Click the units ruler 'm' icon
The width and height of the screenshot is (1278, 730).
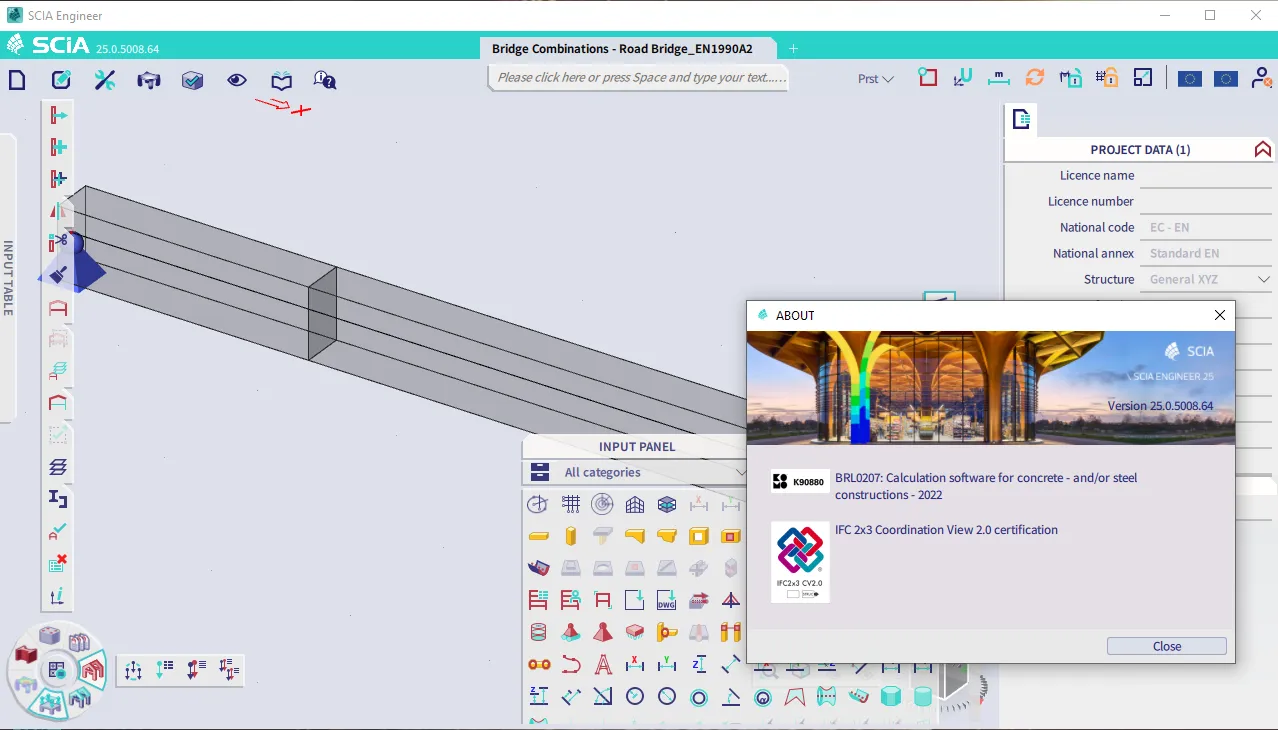(x=999, y=78)
